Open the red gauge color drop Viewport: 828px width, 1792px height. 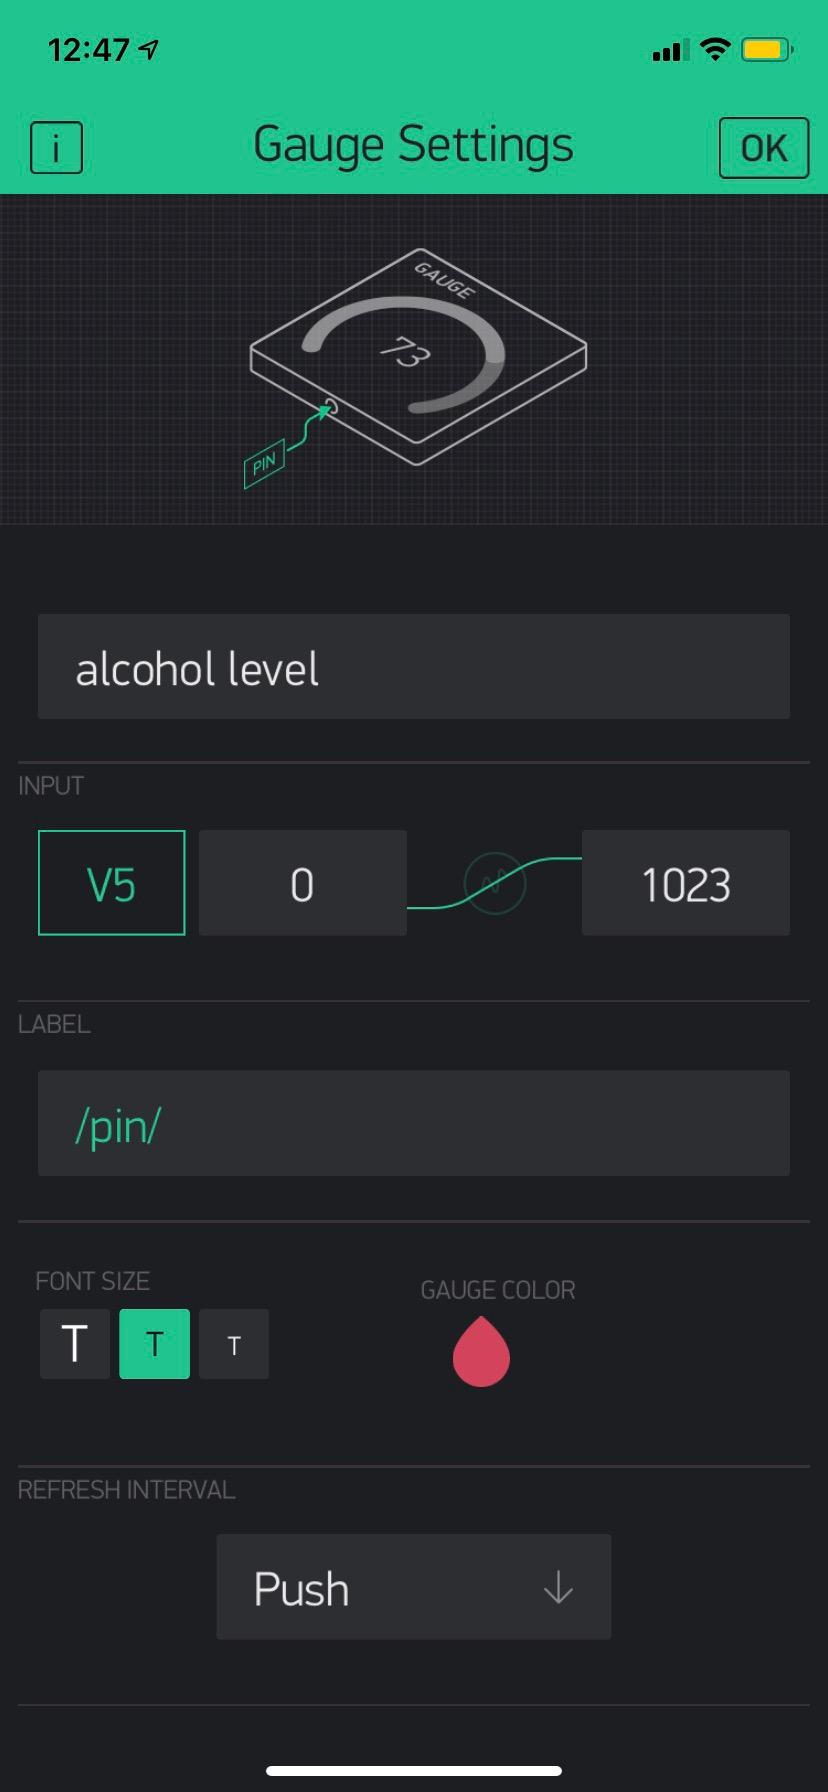[x=481, y=1351]
